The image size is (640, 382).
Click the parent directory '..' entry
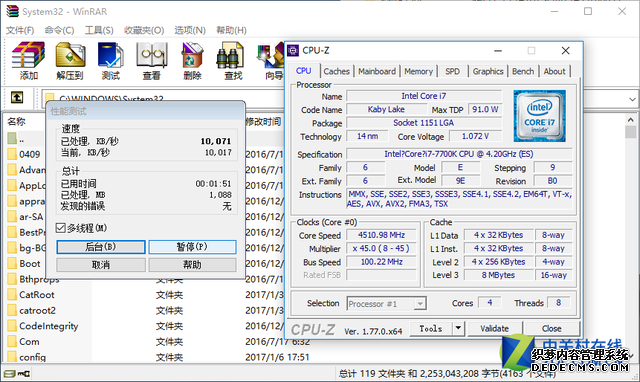point(16,139)
